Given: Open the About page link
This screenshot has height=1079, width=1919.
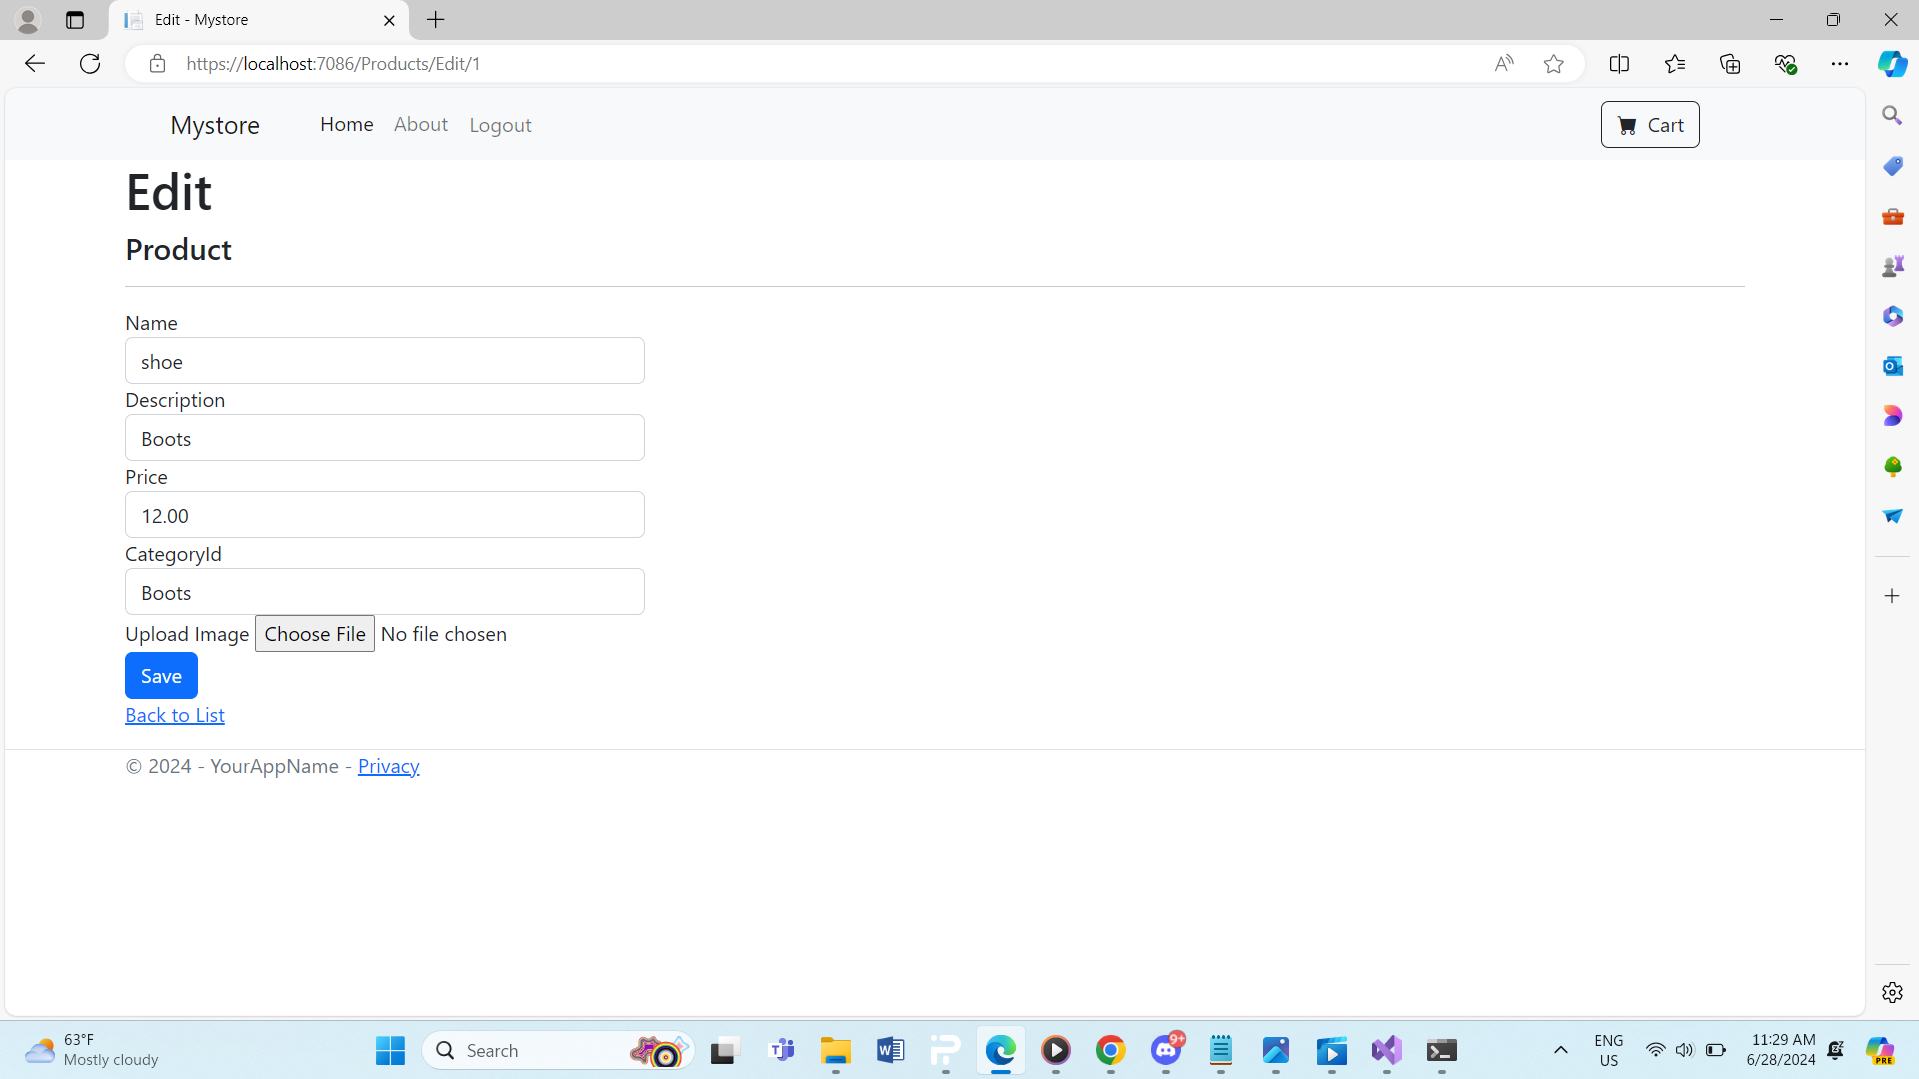Looking at the screenshot, I should 421,124.
